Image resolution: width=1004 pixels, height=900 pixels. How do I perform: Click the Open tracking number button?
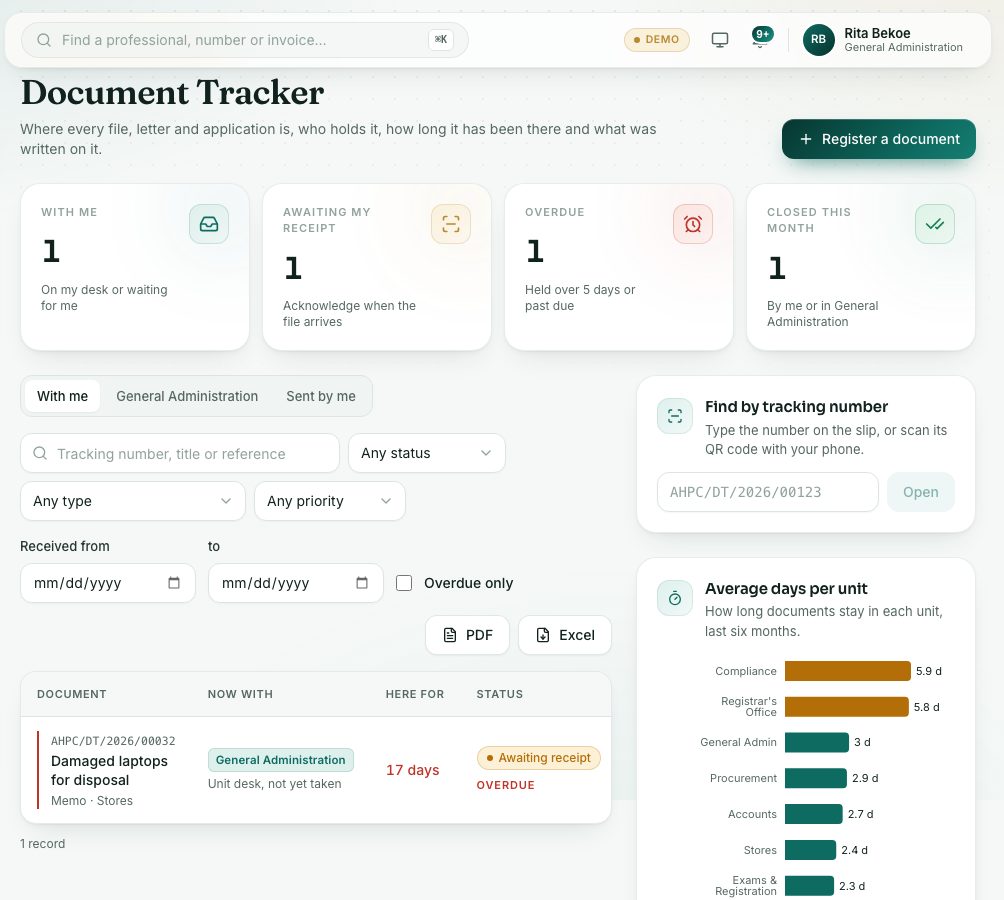point(921,492)
